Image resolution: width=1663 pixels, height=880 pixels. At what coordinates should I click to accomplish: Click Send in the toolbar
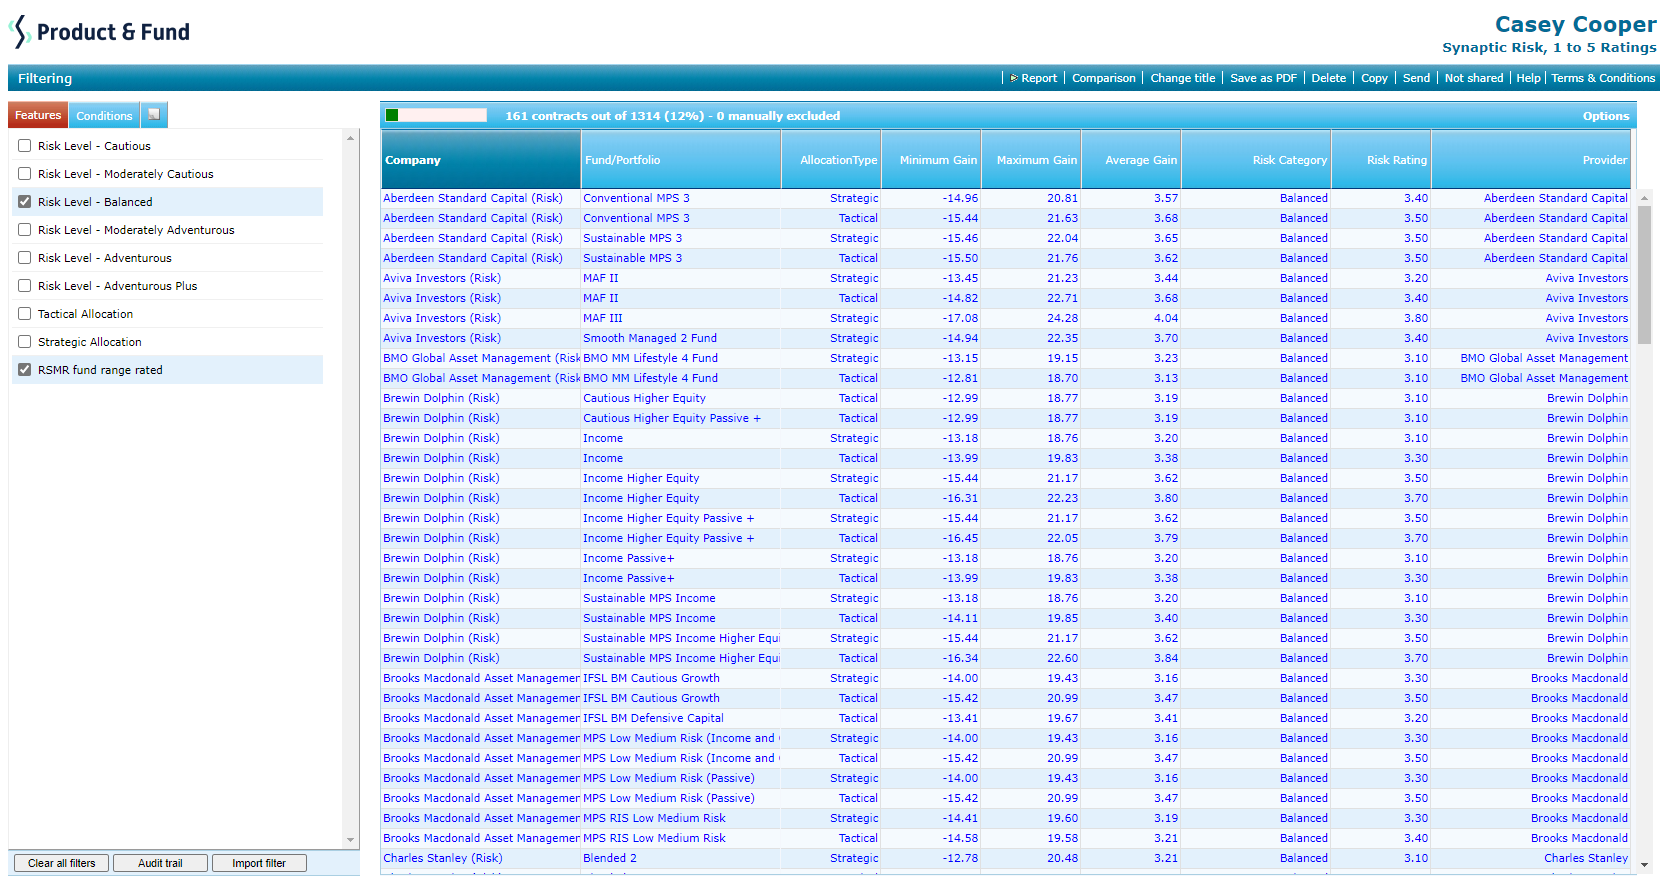pos(1416,78)
